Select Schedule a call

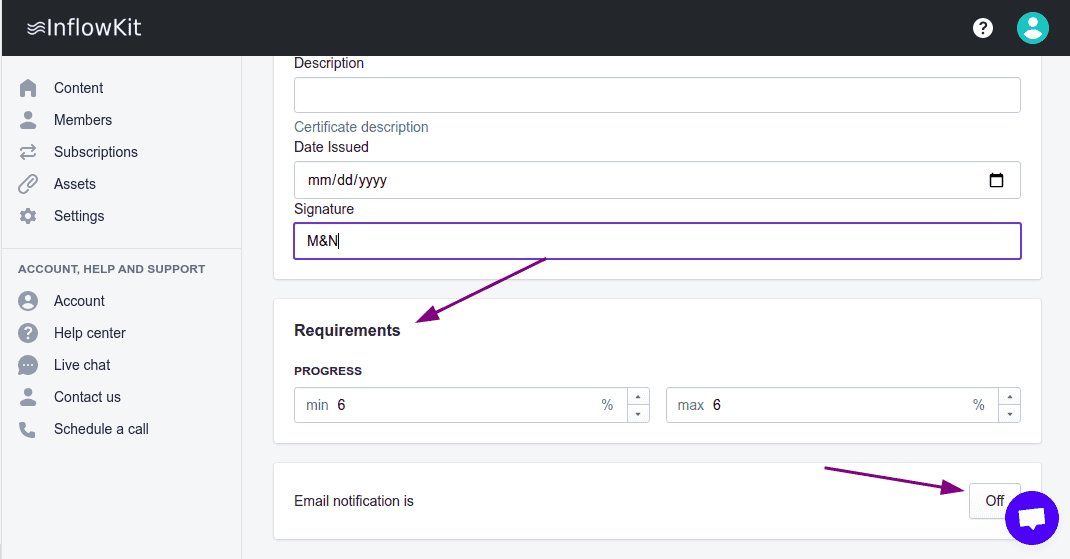101,429
